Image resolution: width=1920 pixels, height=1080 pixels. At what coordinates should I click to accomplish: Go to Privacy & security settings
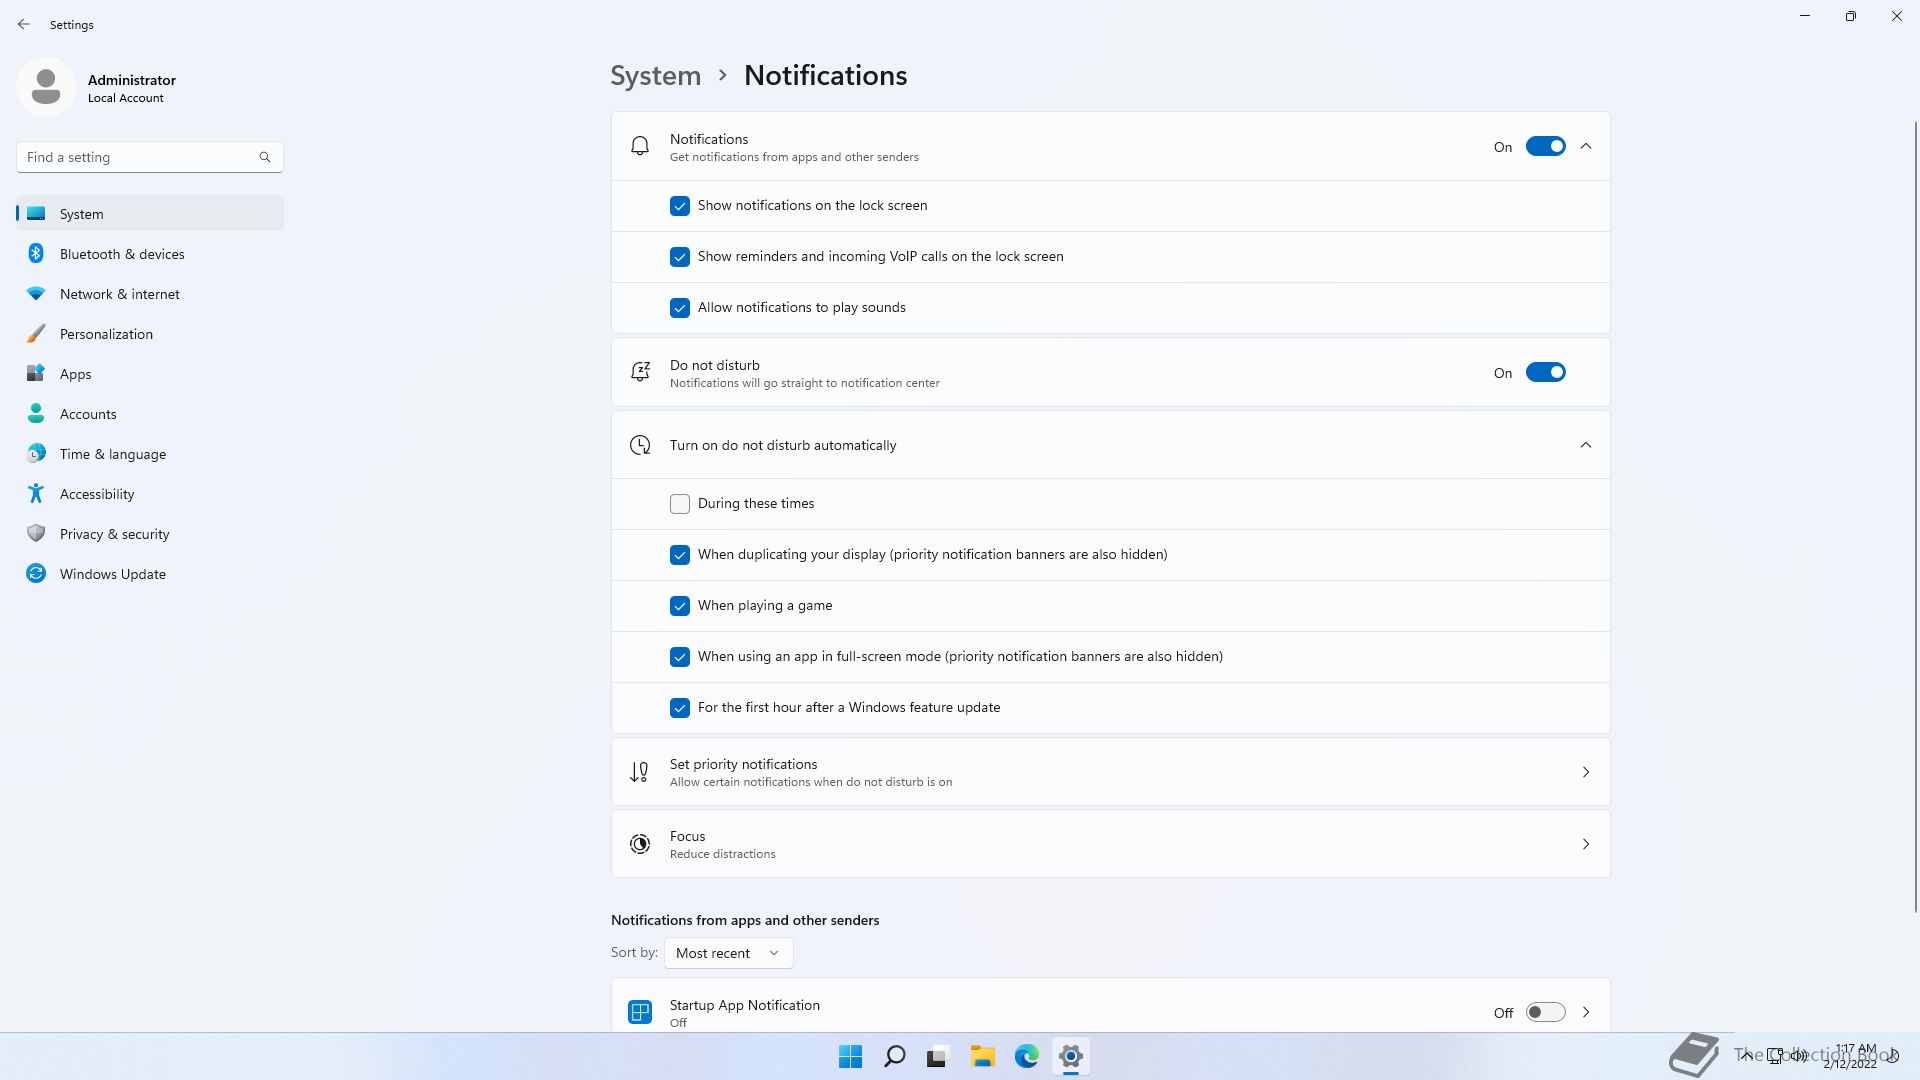pyautogui.click(x=114, y=534)
